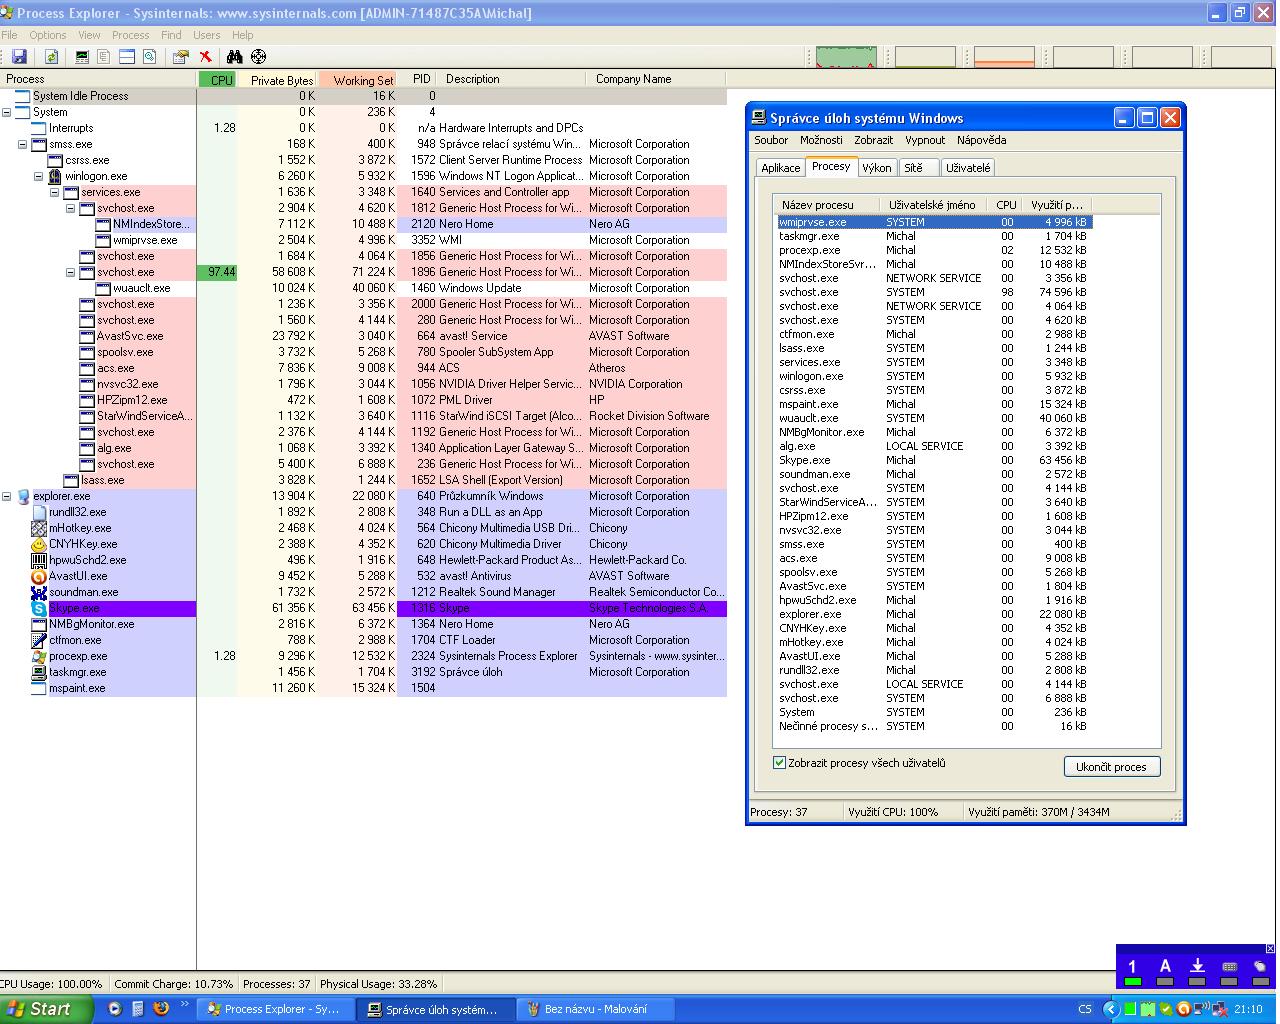
Task: Click the CPU usage mini graph in the toolbar
Action: [846, 57]
